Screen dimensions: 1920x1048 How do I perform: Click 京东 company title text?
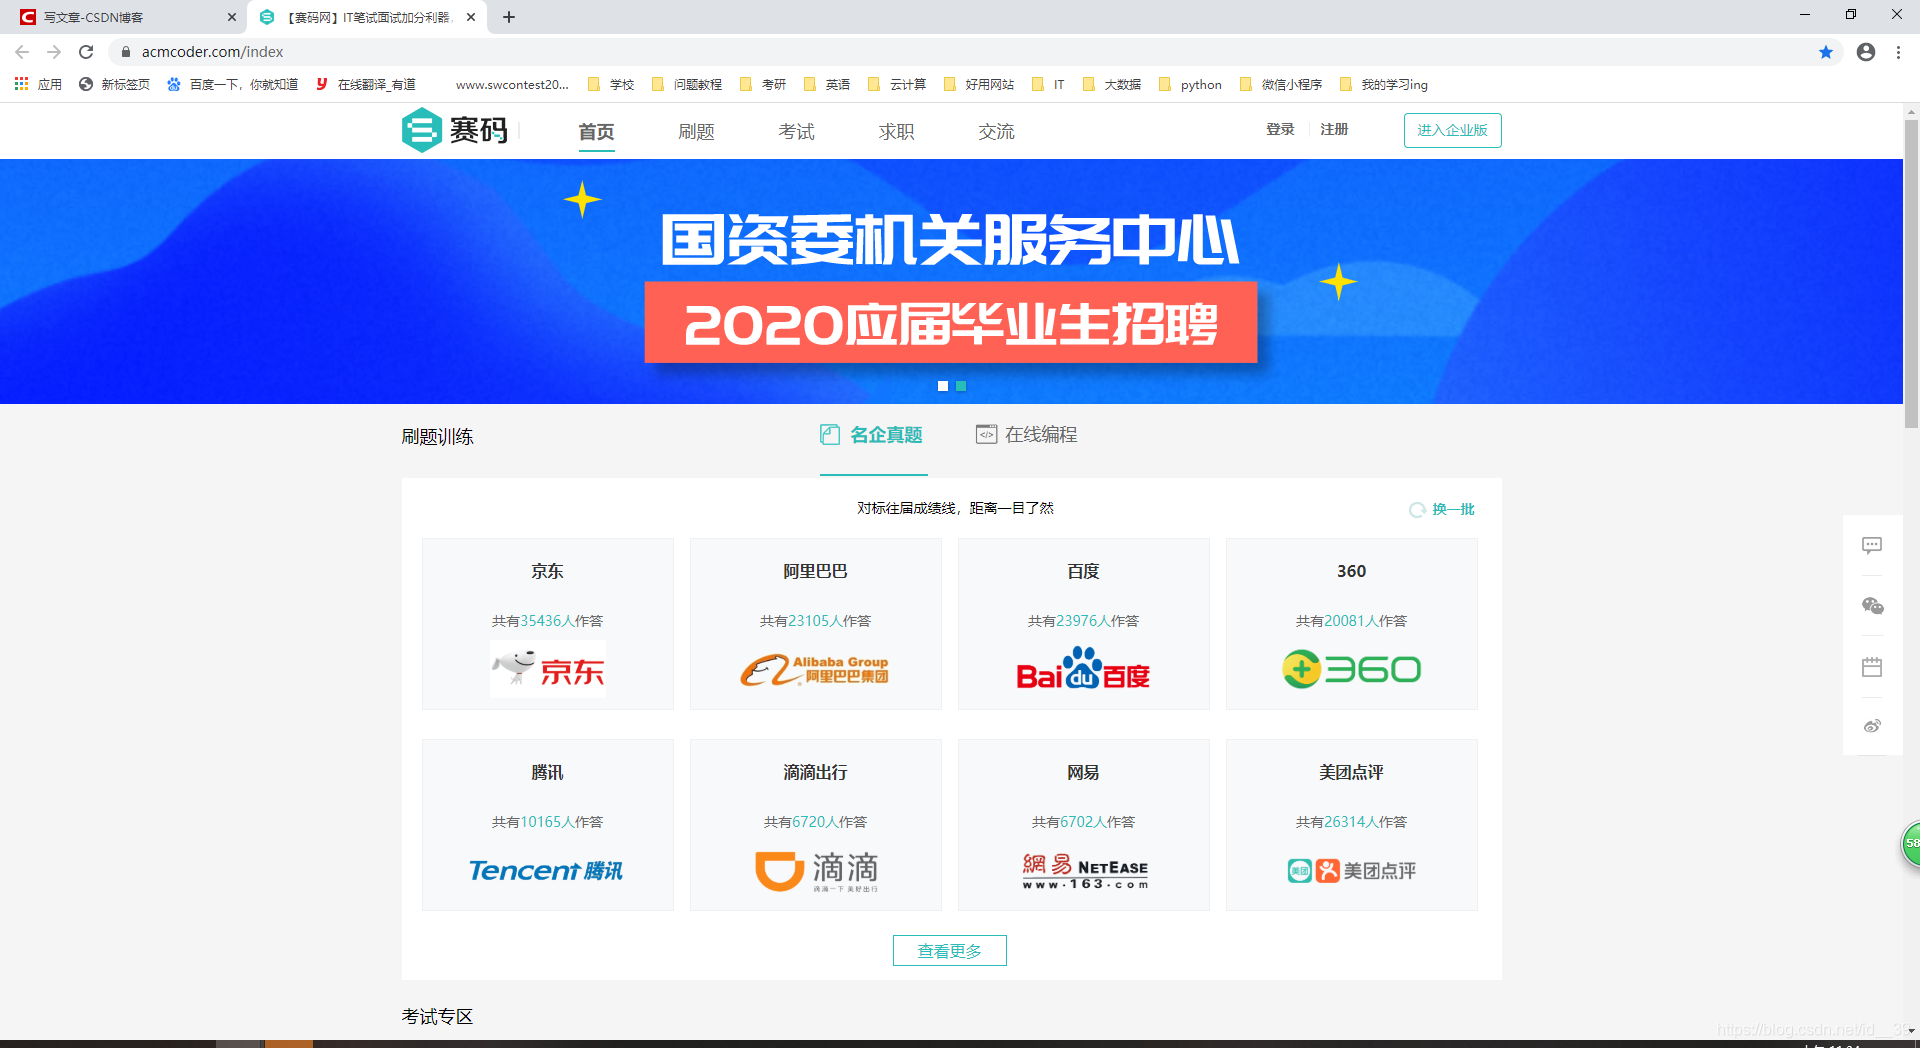[x=547, y=571]
